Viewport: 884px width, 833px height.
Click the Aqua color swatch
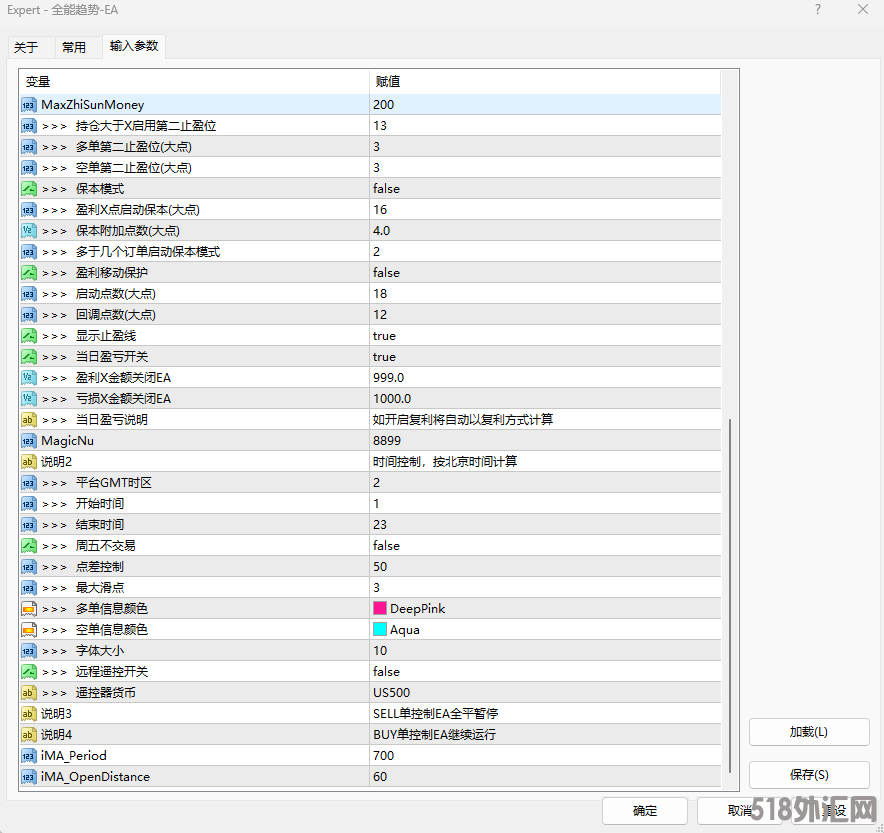[380, 630]
